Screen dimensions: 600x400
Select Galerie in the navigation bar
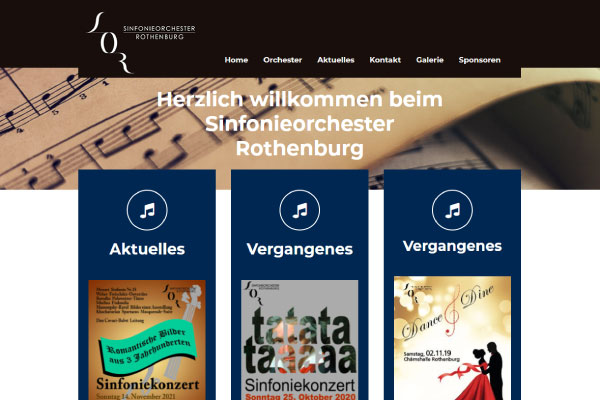point(430,60)
